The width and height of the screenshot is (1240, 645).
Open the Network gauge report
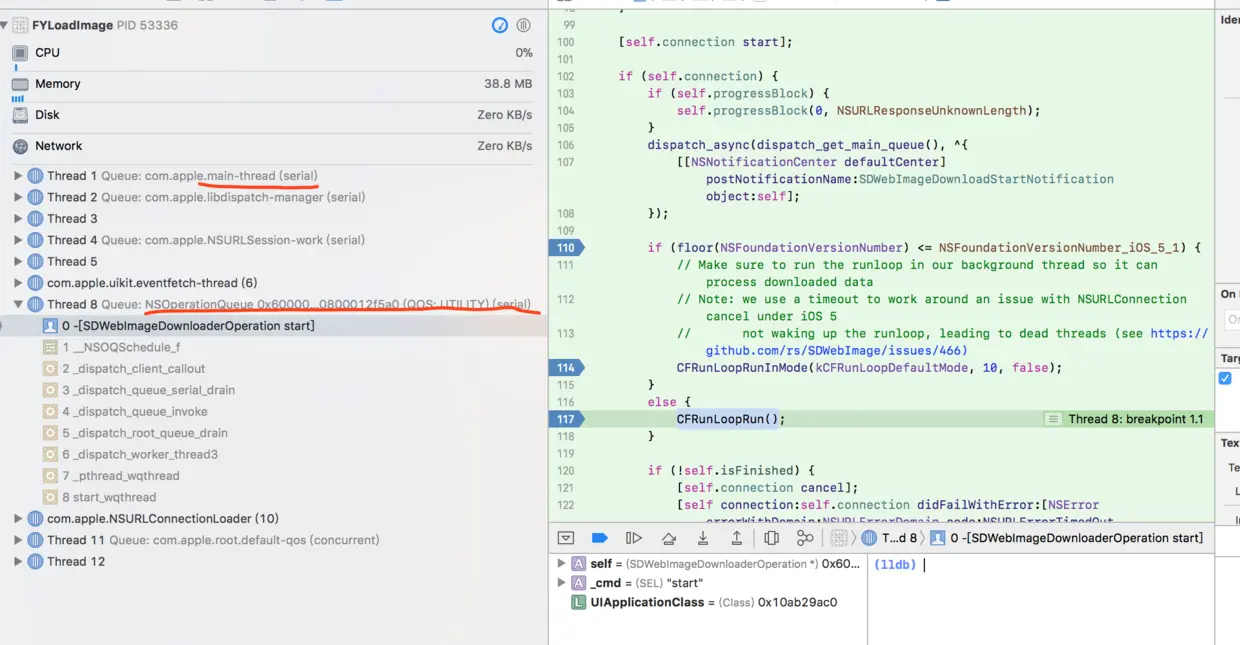click(x=273, y=146)
